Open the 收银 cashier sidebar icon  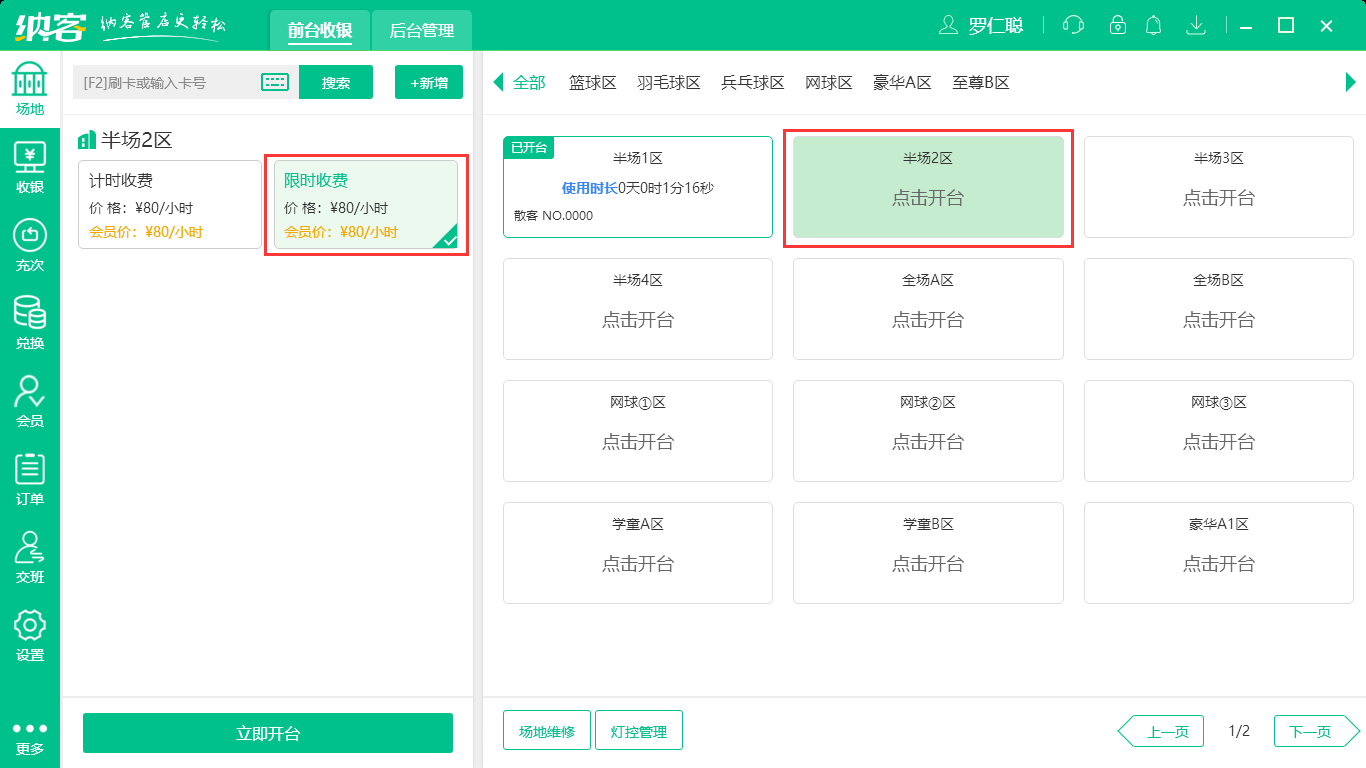click(30, 166)
